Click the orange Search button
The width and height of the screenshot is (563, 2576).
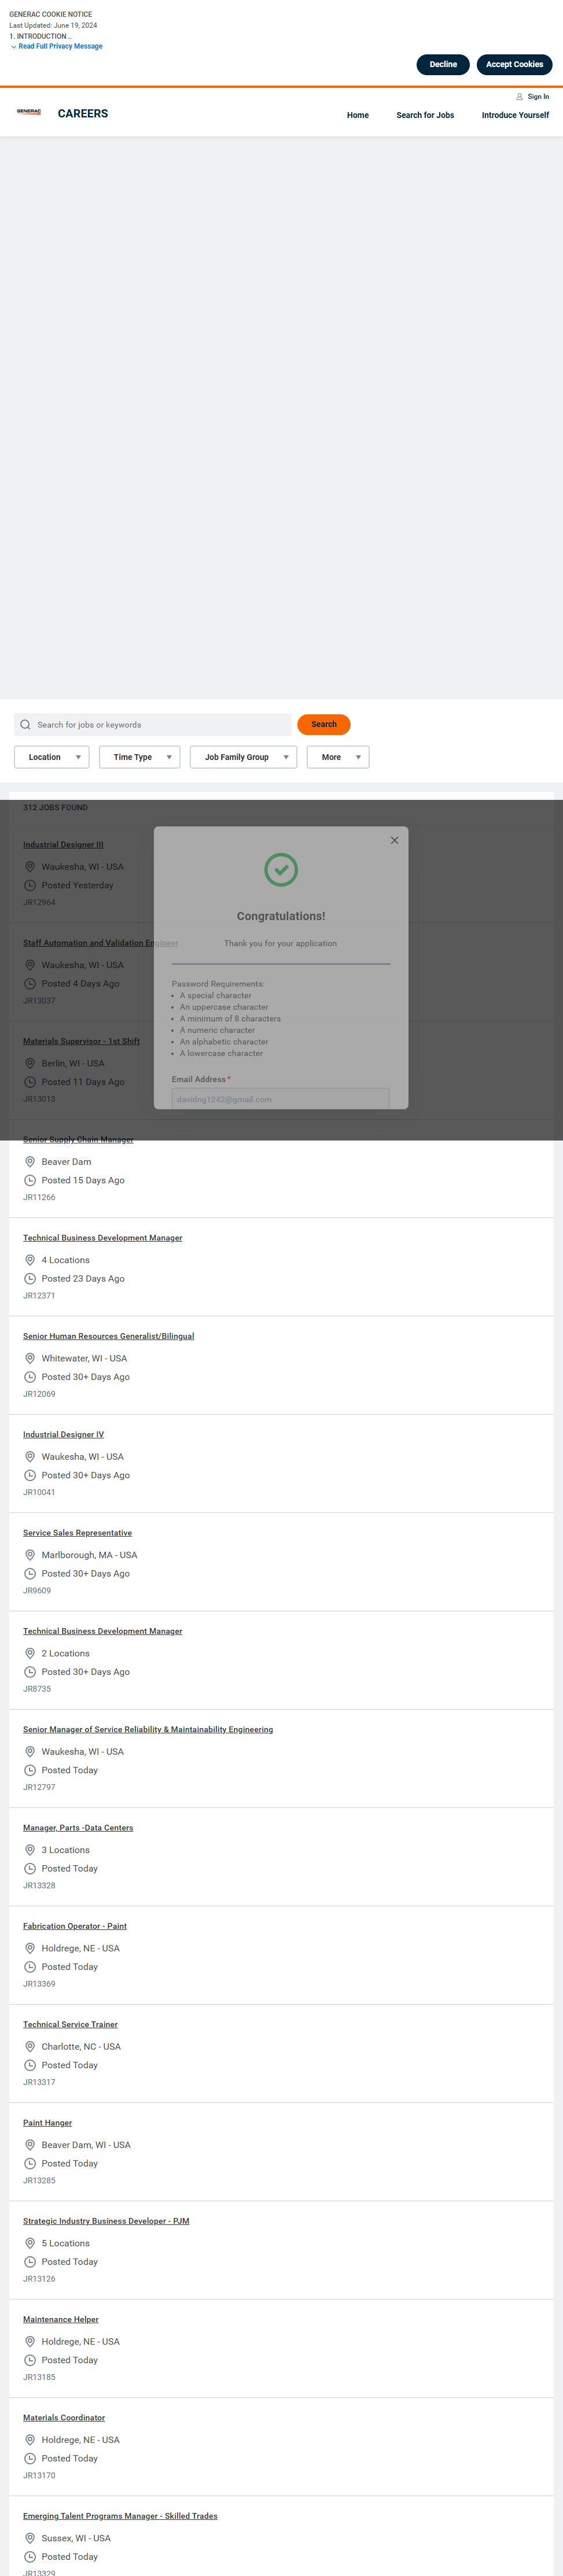coord(324,724)
